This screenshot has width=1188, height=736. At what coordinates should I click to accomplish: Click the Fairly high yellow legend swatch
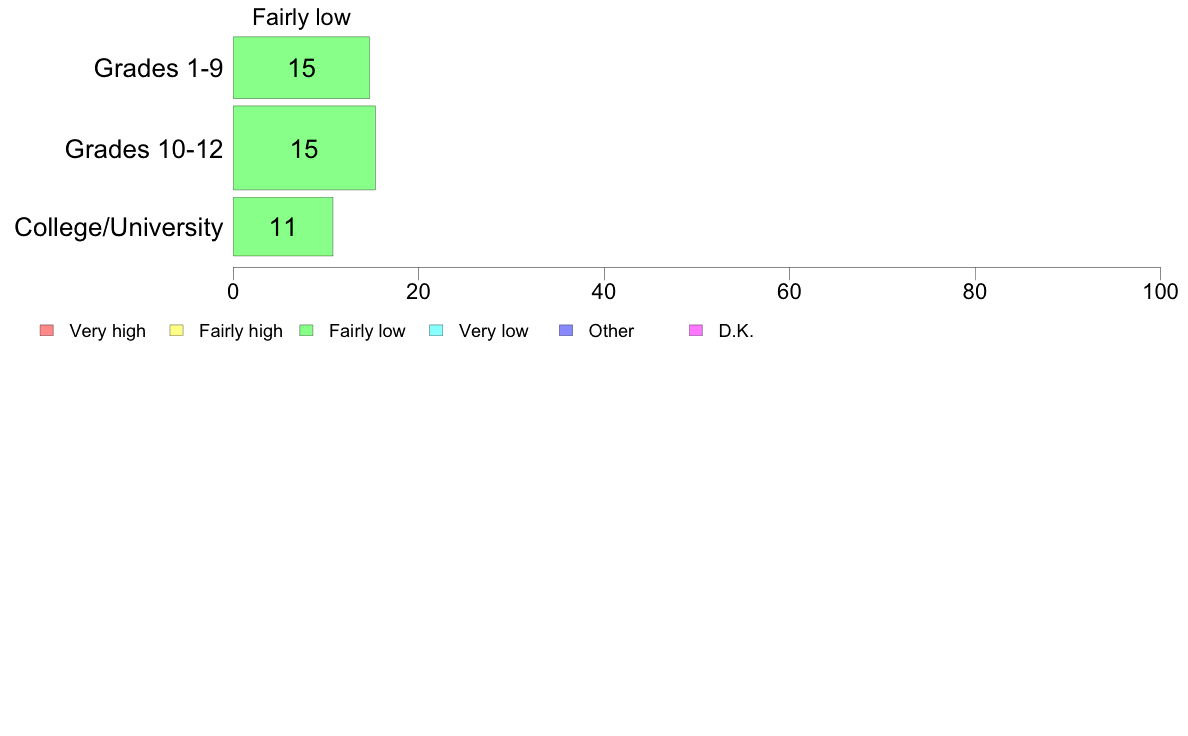click(177, 330)
